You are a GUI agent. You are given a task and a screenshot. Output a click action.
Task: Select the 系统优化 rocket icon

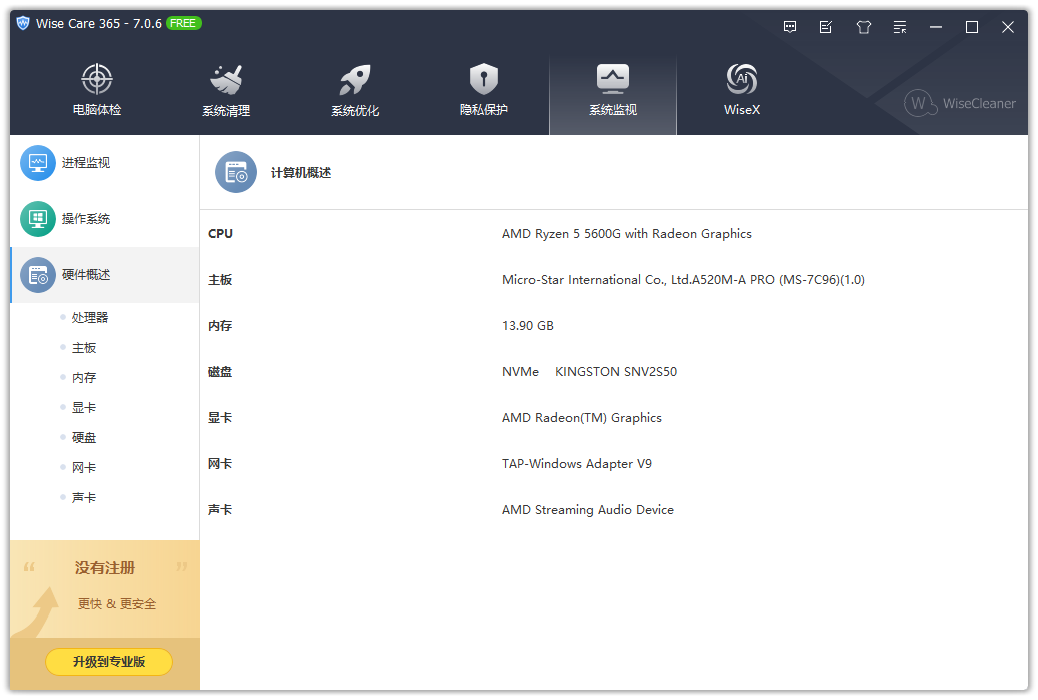coord(355,80)
